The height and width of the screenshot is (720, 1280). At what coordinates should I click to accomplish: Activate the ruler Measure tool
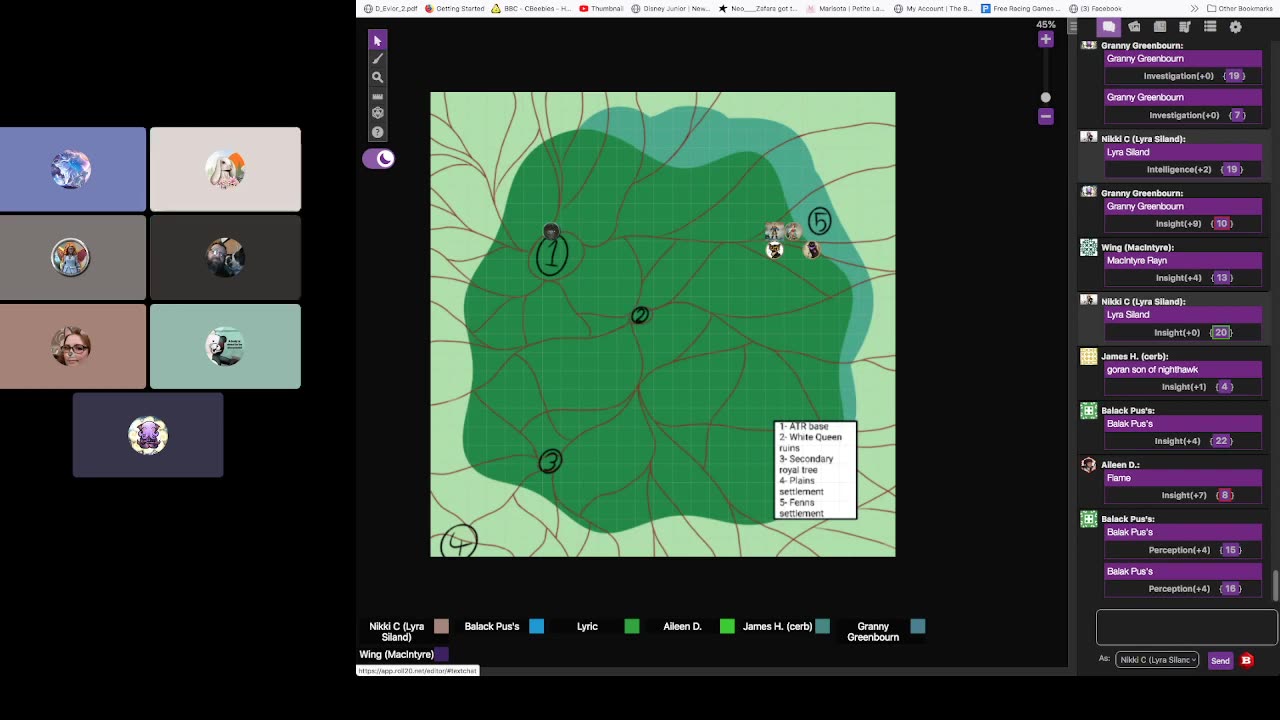(x=377, y=96)
